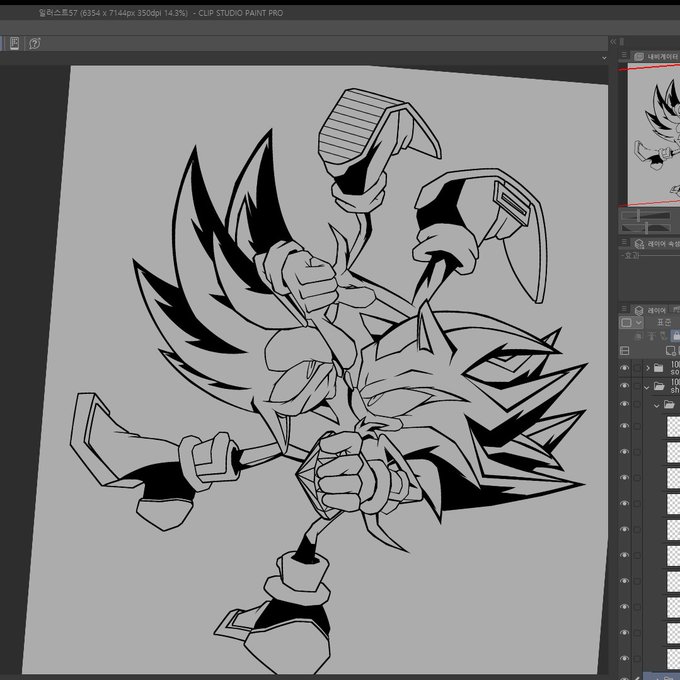Tick the edit-state box beside 'sh' folder
680x680 pixels.
click(x=637, y=386)
